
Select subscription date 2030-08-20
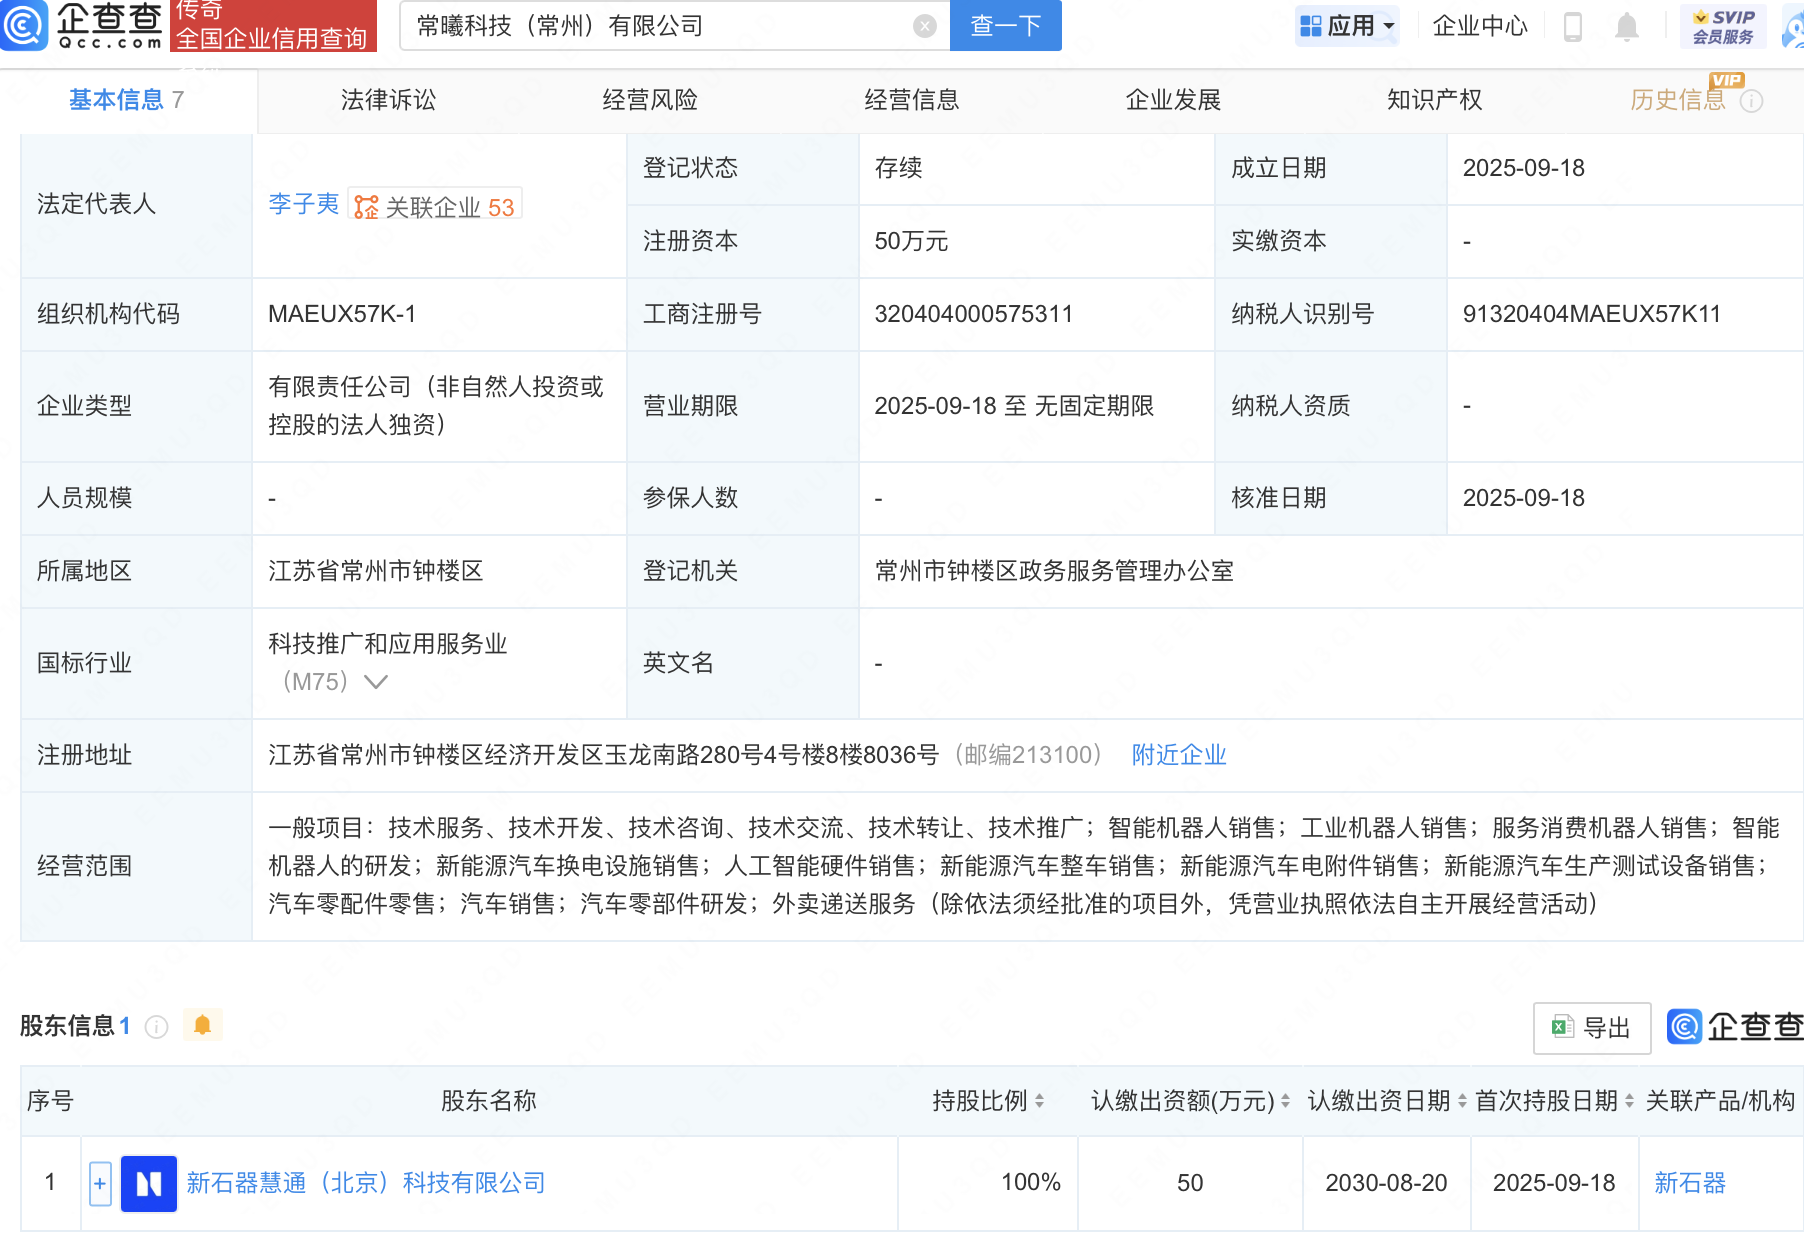pos(1386,1183)
